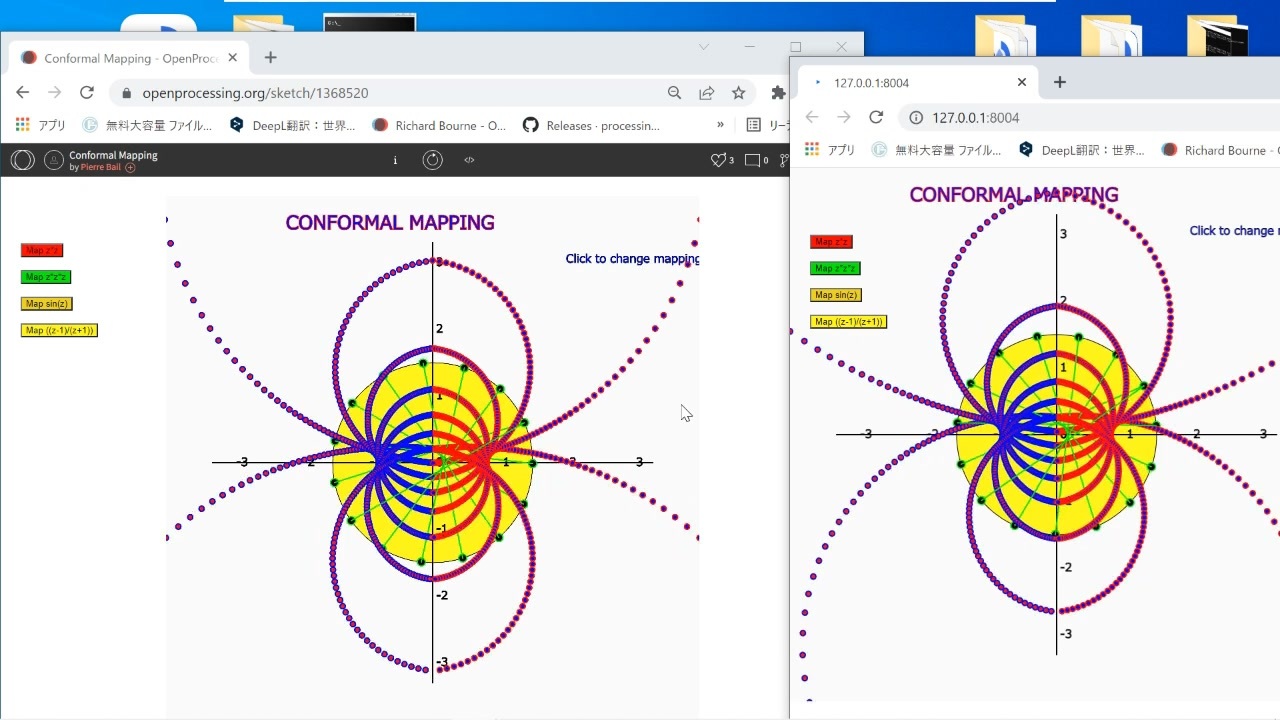
Task: Focus the 127.0.0.1:8004 address bar
Action: 1089,117
